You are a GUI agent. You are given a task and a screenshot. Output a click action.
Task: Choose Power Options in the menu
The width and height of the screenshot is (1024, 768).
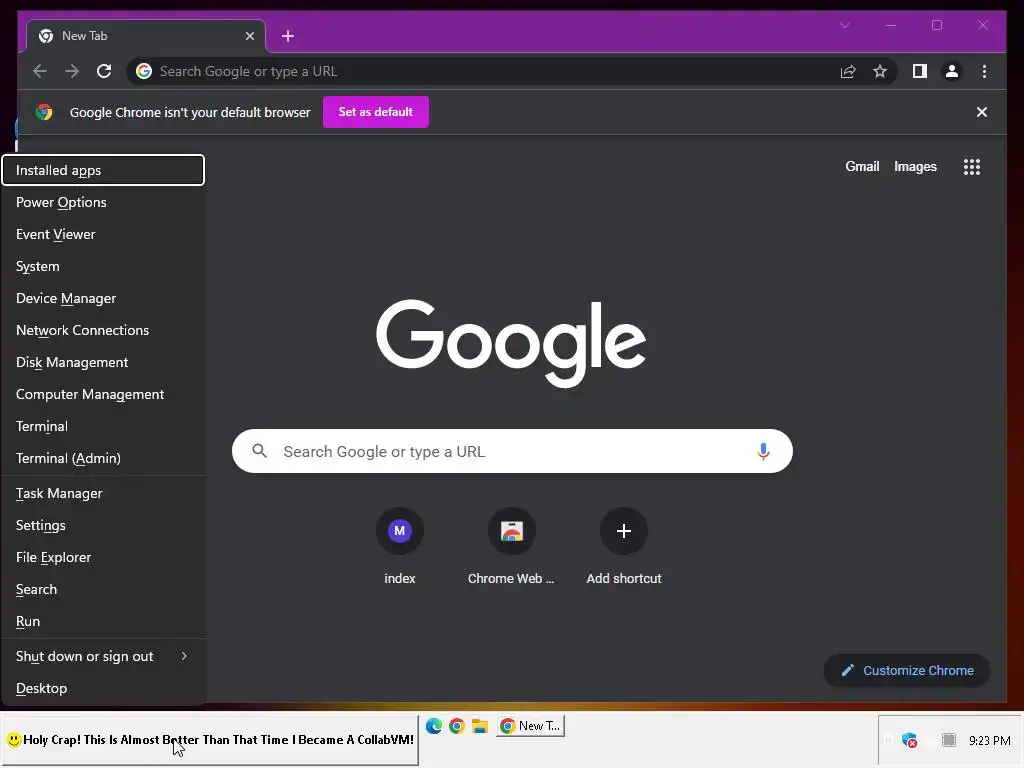(103, 202)
